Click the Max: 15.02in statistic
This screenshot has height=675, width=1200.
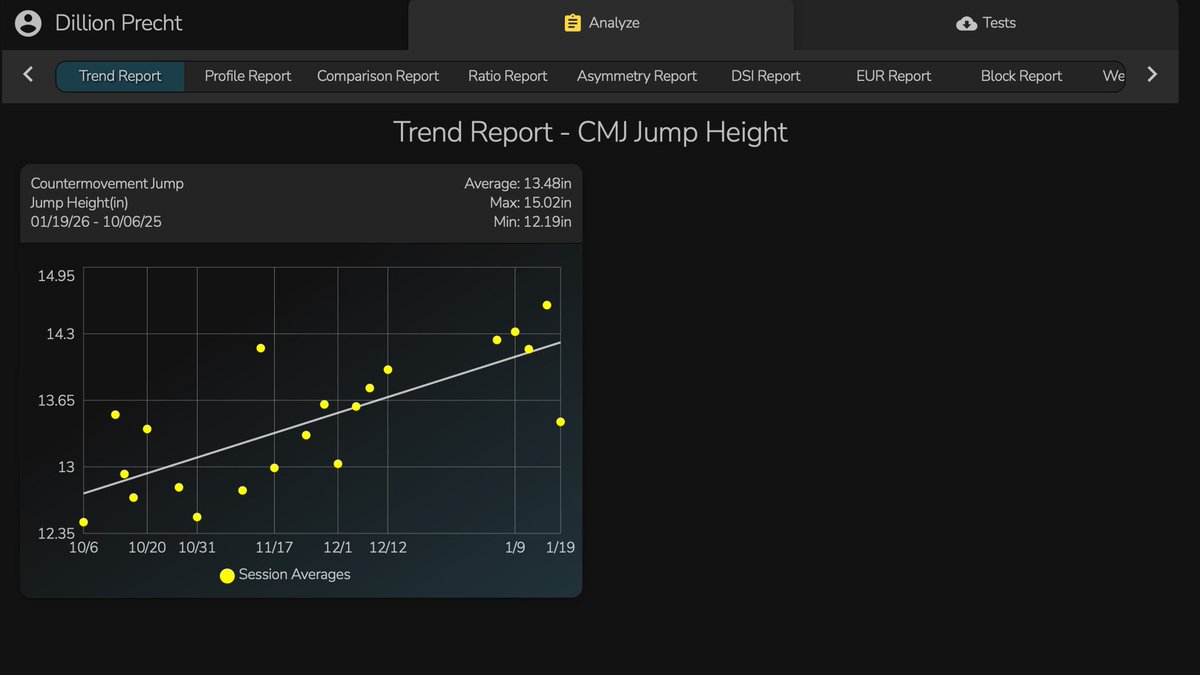529,203
